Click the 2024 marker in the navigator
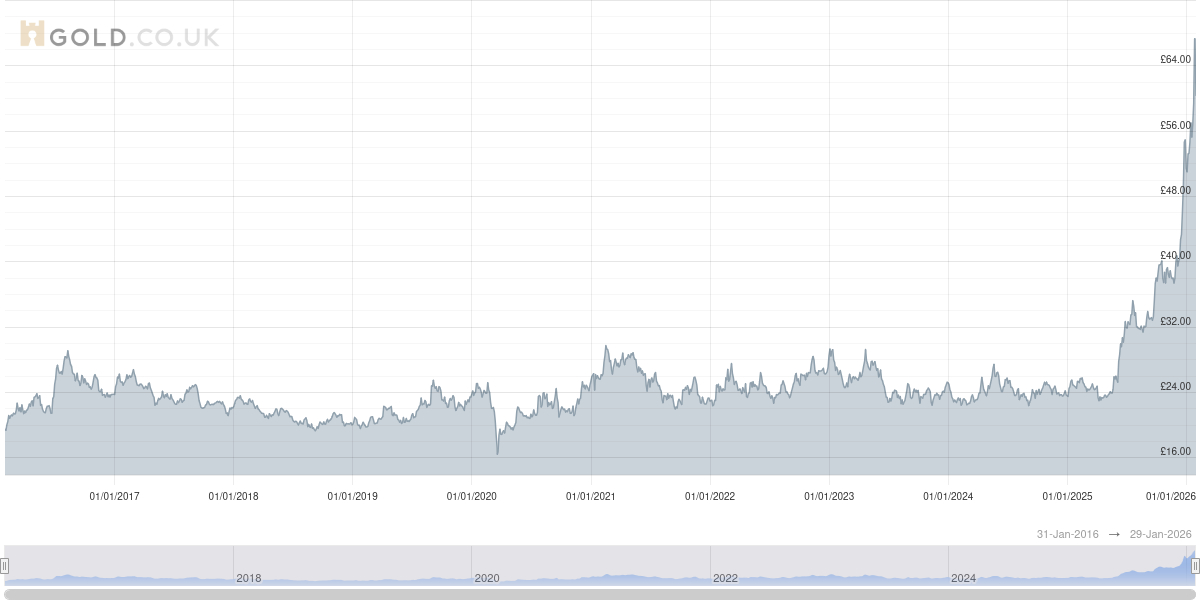Screen dimensions: 1200x600 (x=963, y=578)
